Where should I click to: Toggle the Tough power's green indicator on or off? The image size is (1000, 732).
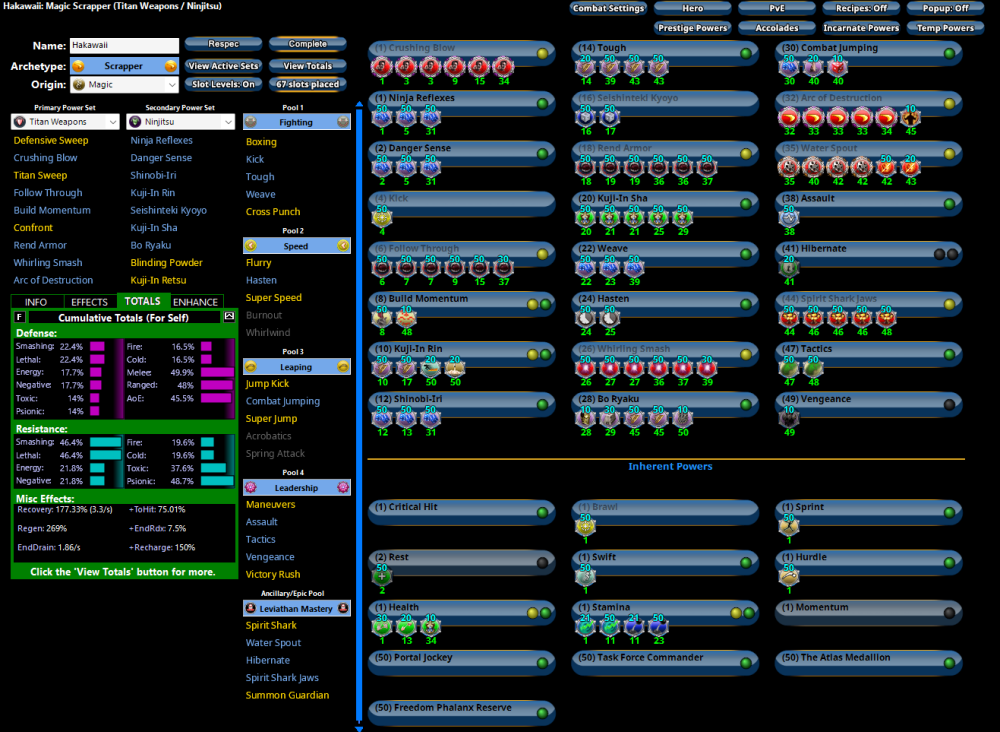745,53
